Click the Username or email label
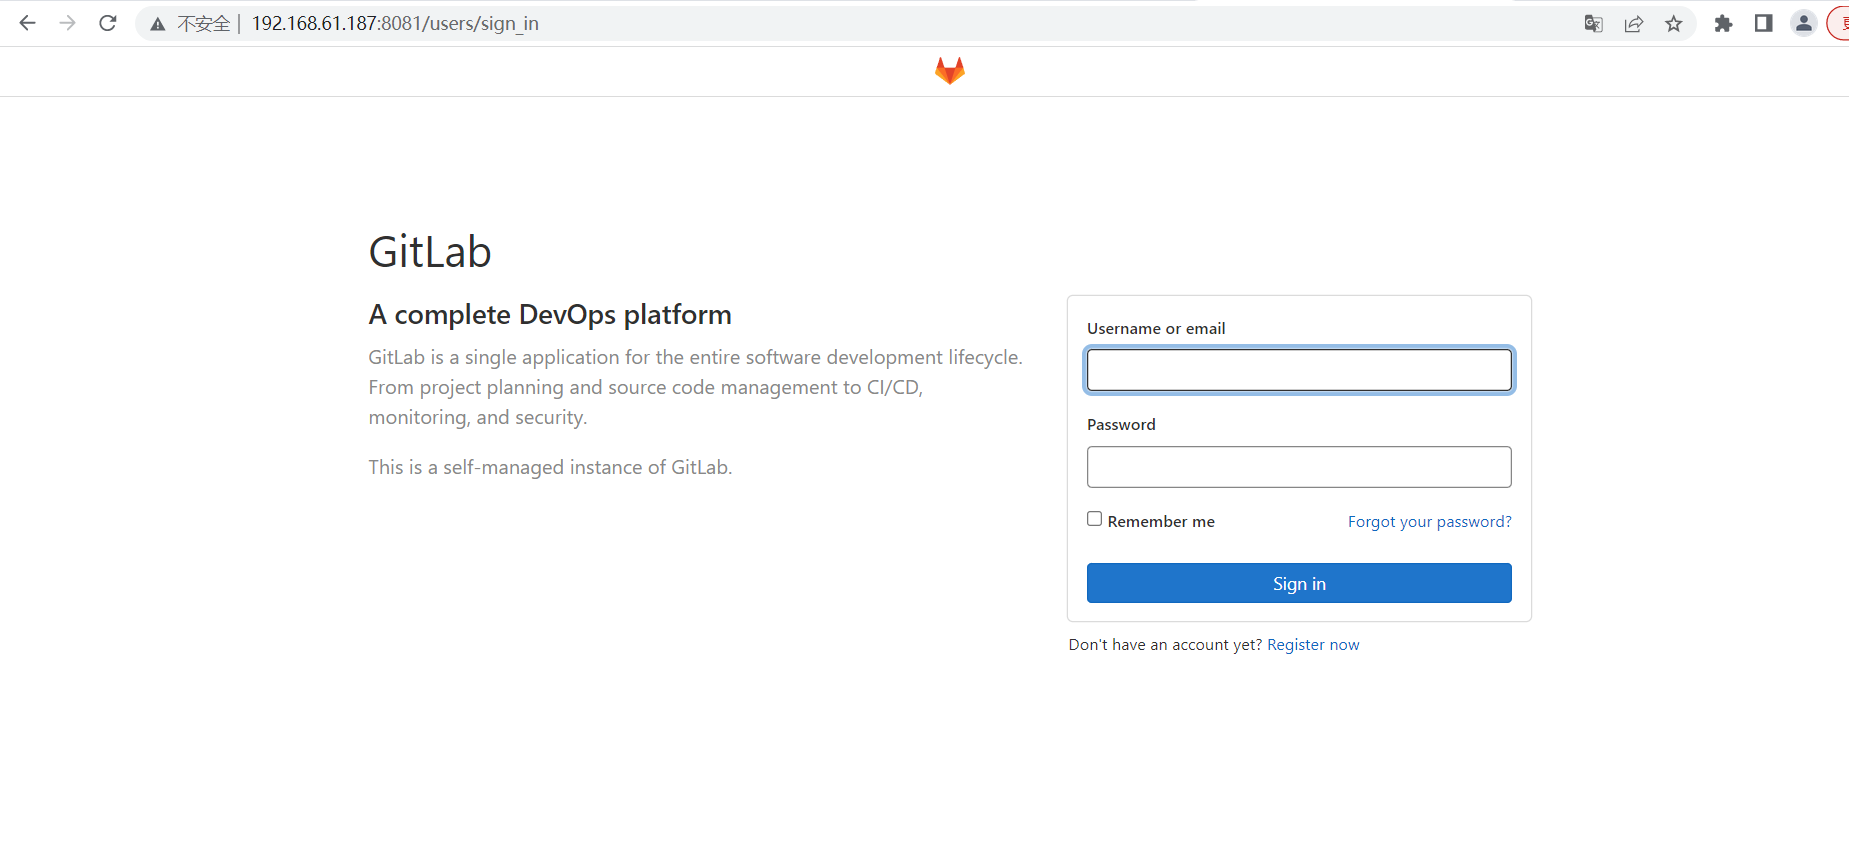This screenshot has width=1849, height=861. [x=1156, y=329]
